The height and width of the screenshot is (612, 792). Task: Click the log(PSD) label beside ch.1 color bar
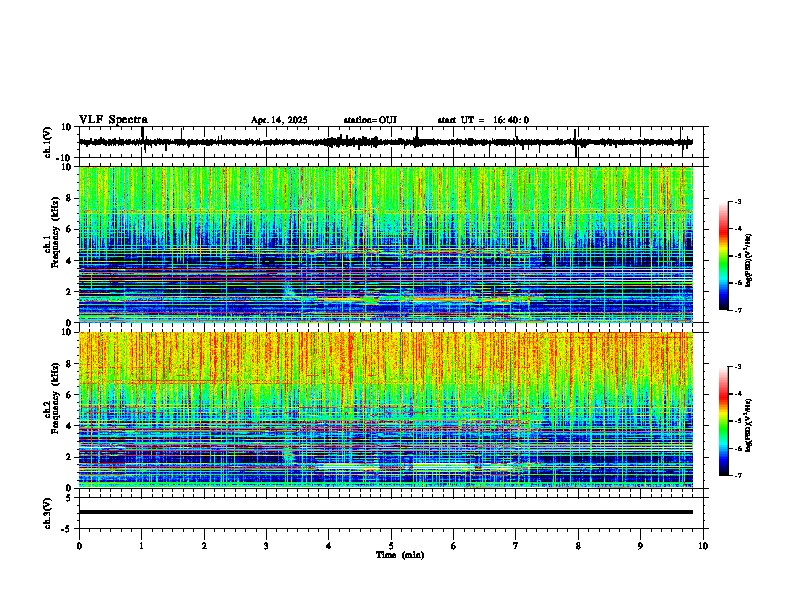[749, 260]
